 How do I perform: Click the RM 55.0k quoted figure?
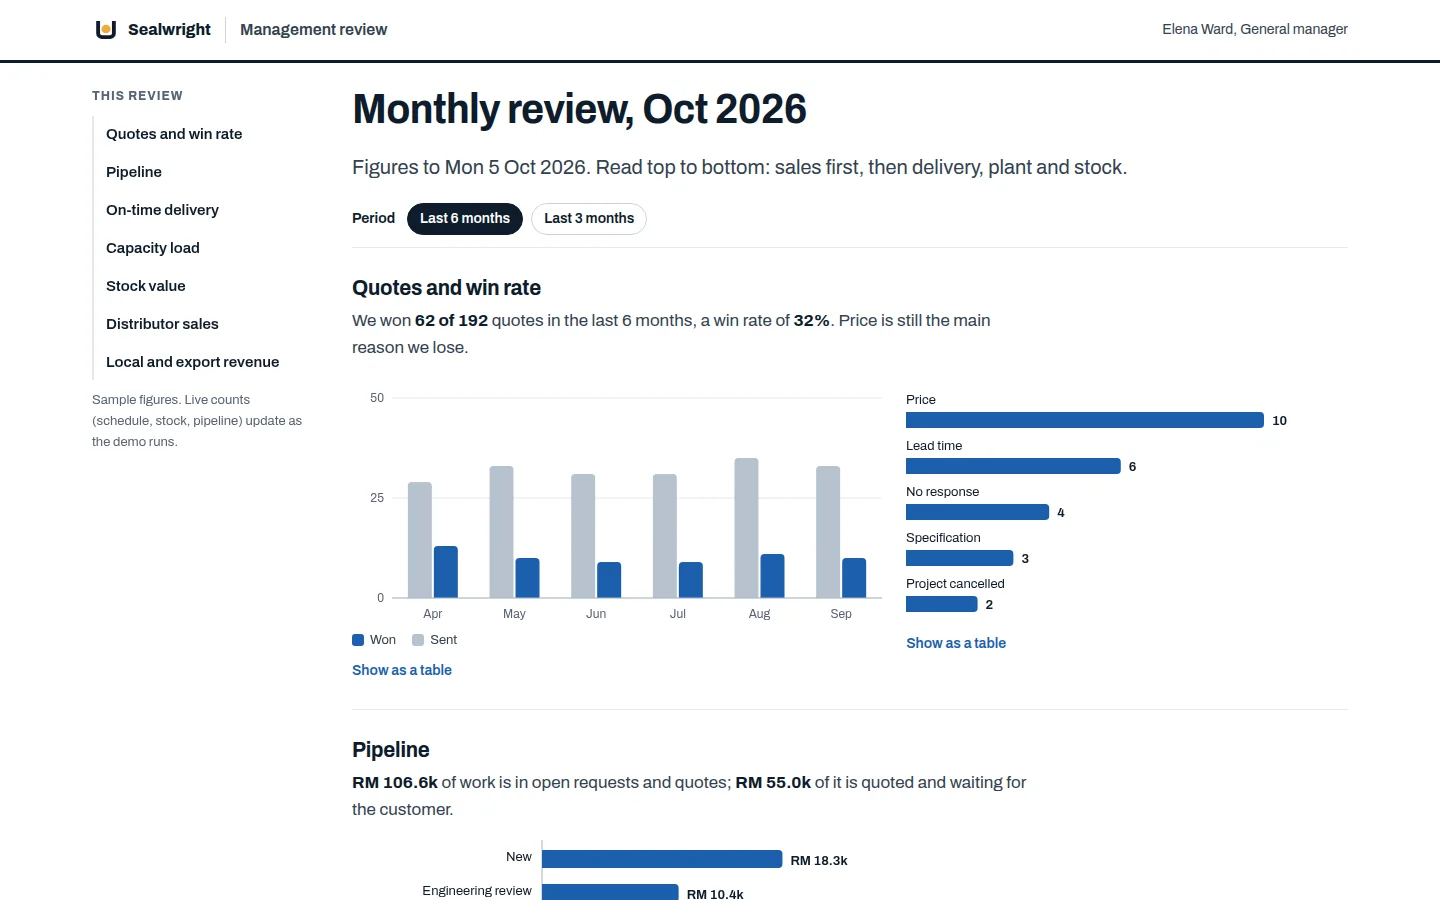773,782
